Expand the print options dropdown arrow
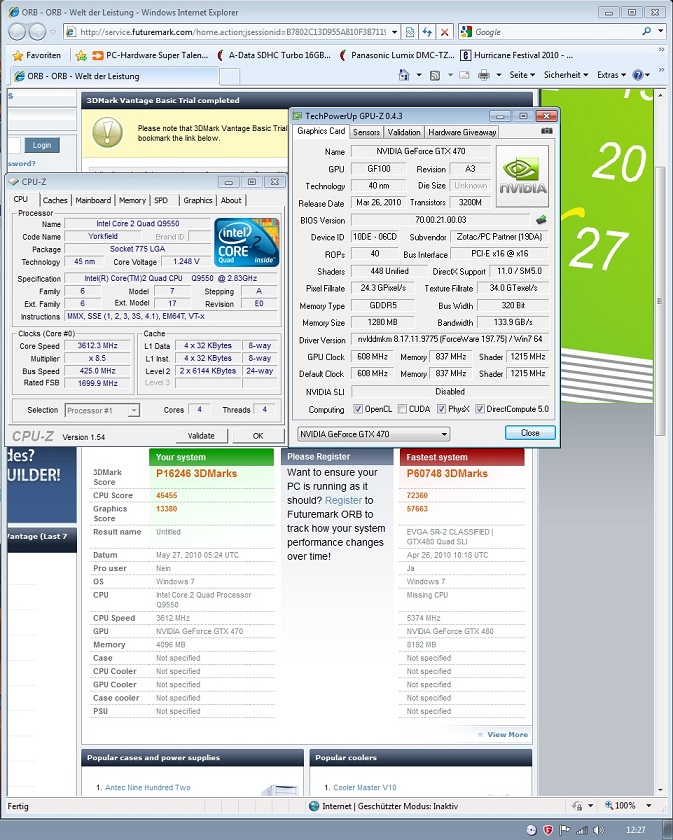673x840 pixels. coord(498,76)
